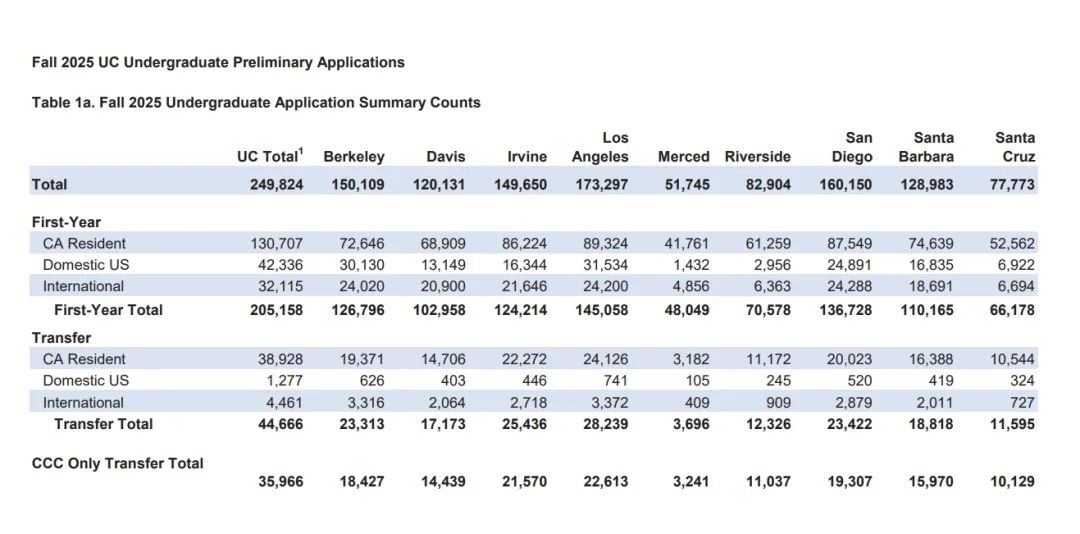Click the First-Year section label
This screenshot has width=1080, height=534.
[x=66, y=223]
